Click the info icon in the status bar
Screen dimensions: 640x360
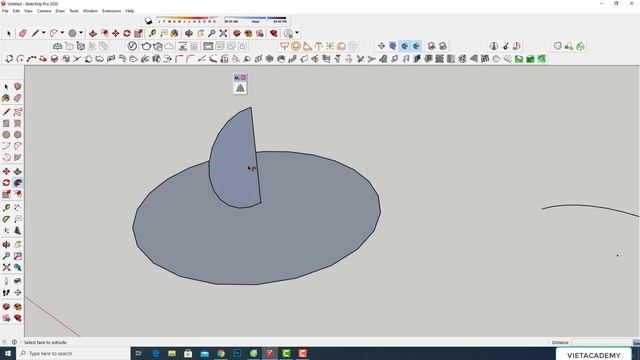point(14,342)
